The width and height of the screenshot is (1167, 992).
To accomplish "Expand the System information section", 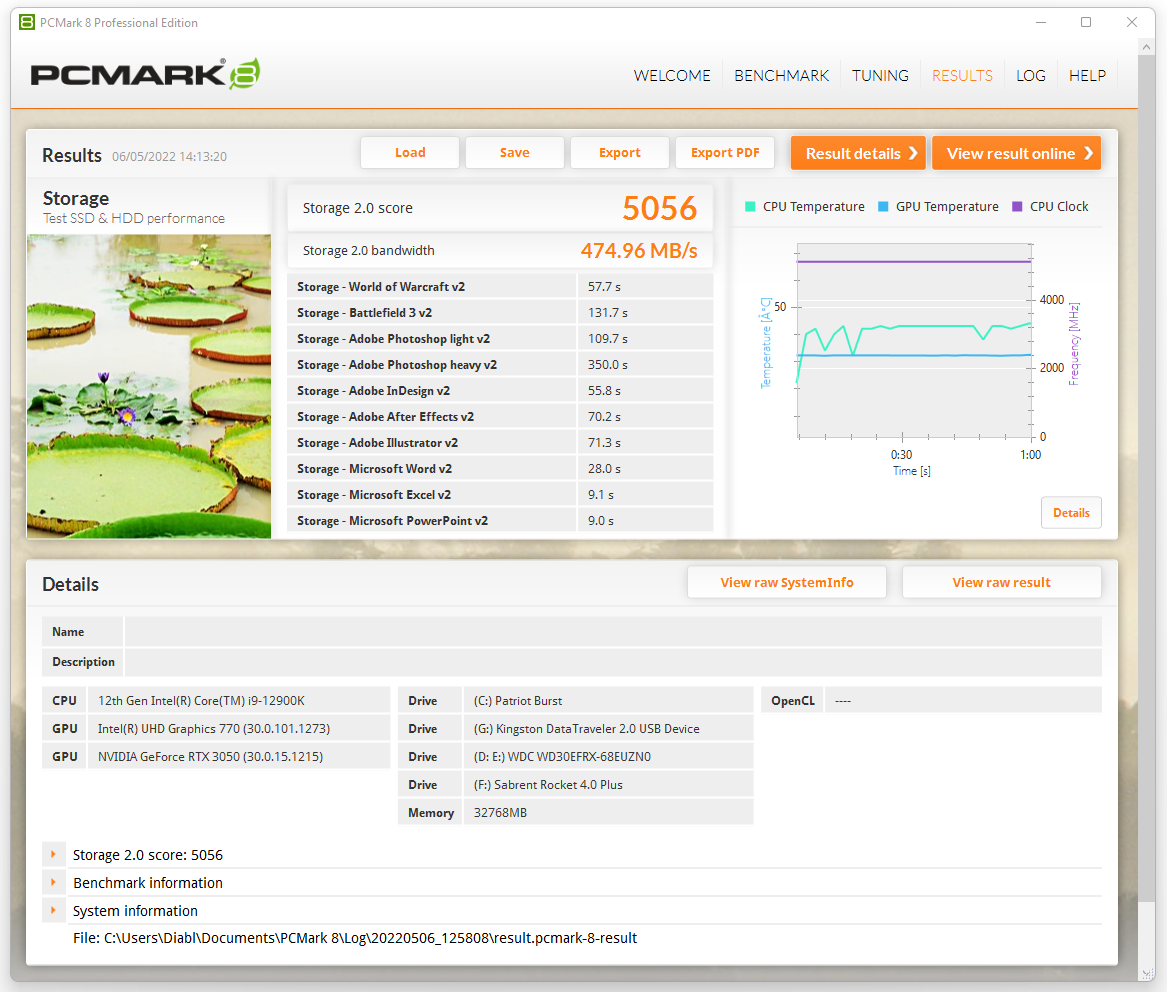I will 54,910.
